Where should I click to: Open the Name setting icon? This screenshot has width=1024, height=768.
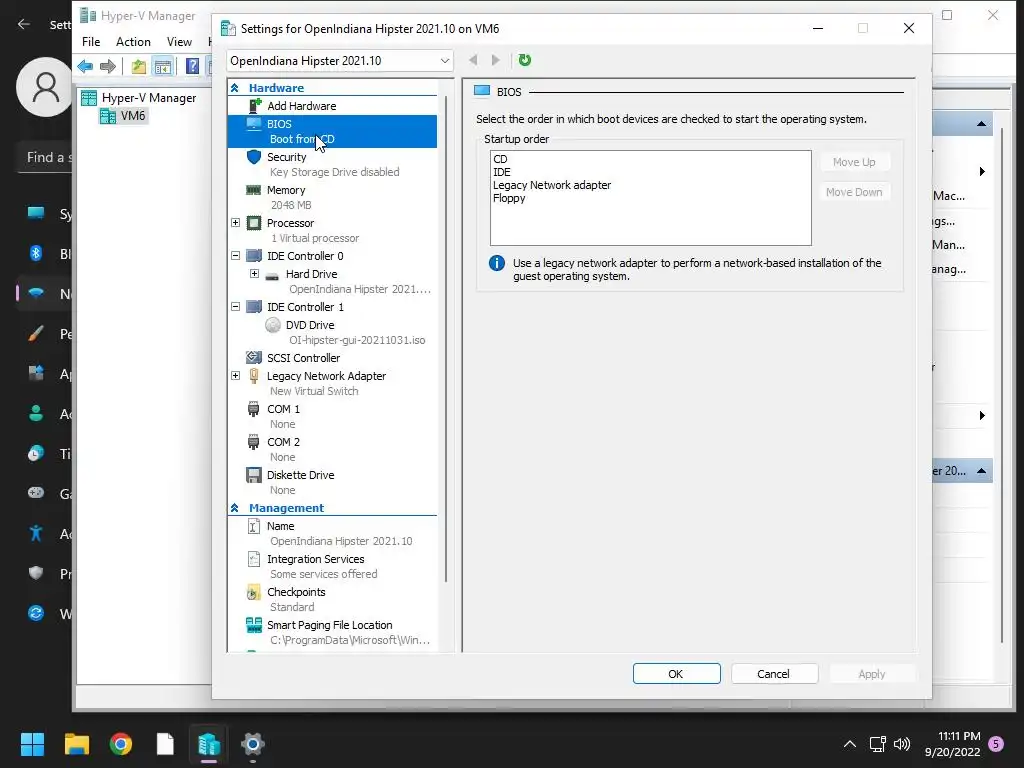(x=254, y=526)
